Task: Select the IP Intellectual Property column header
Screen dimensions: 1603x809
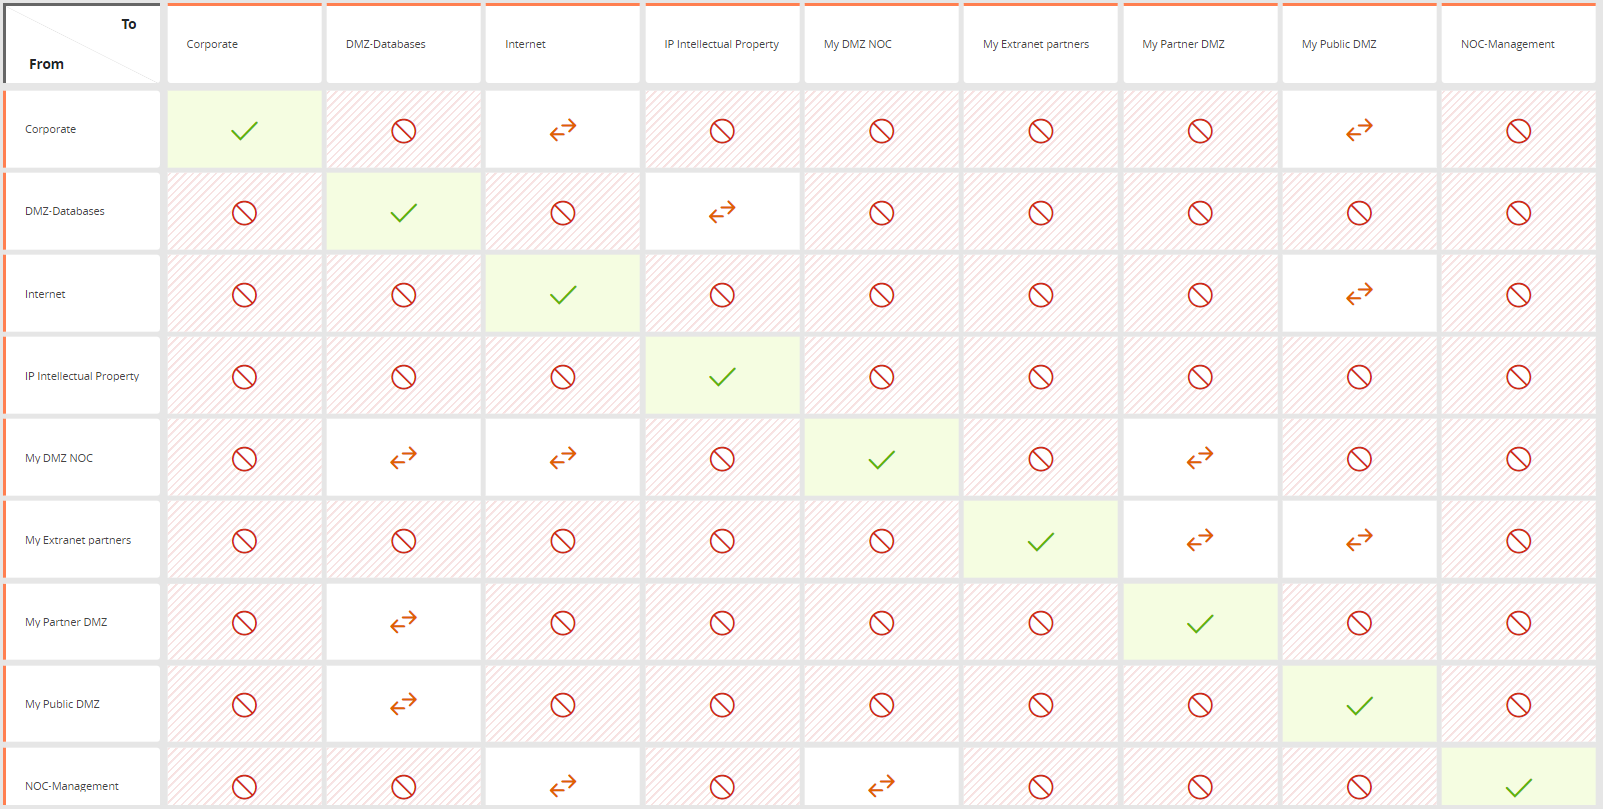Action: [722, 44]
